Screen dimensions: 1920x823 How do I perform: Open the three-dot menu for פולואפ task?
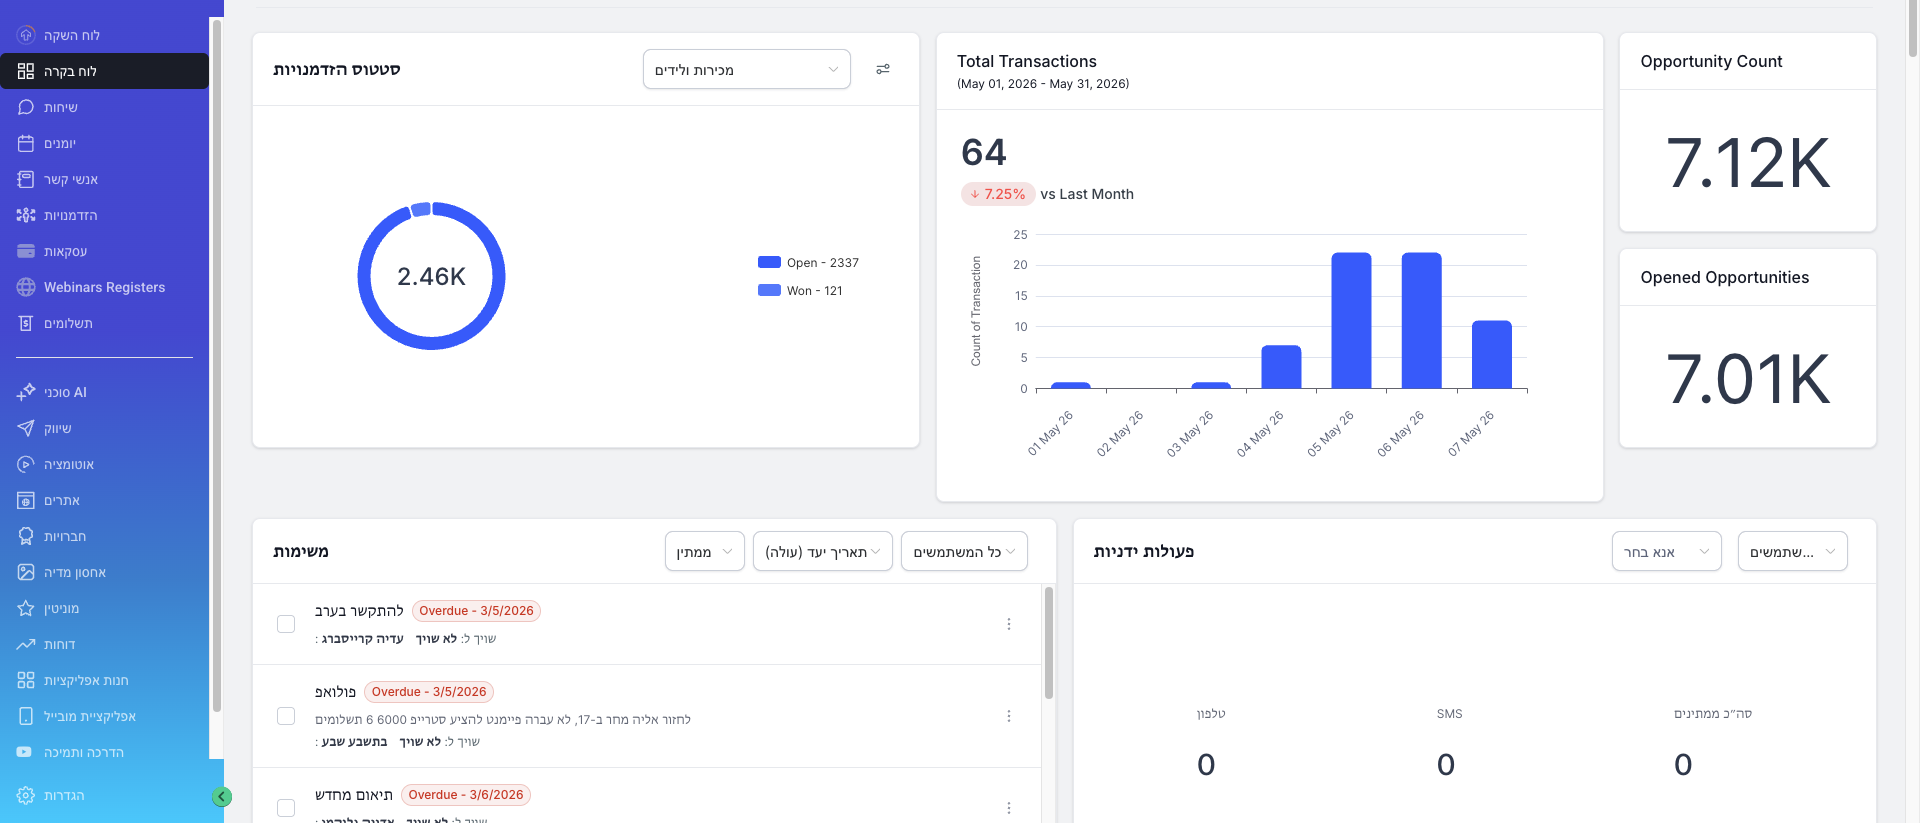tap(1009, 716)
